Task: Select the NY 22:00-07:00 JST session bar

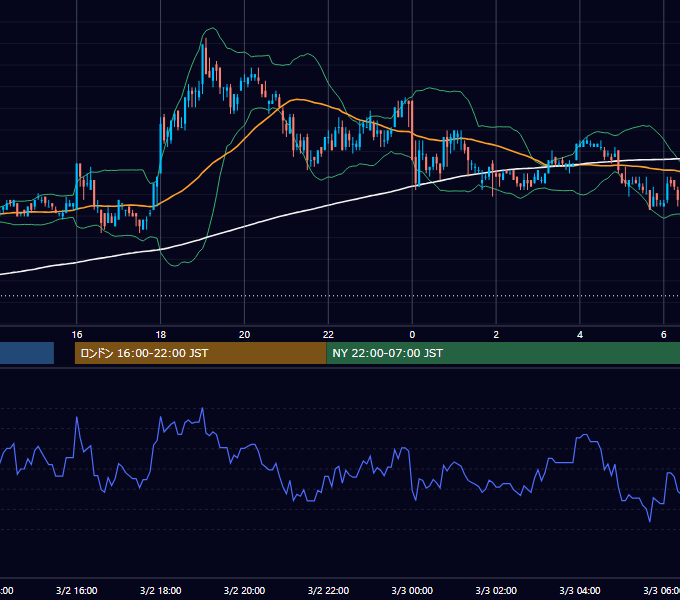Action: click(x=503, y=353)
